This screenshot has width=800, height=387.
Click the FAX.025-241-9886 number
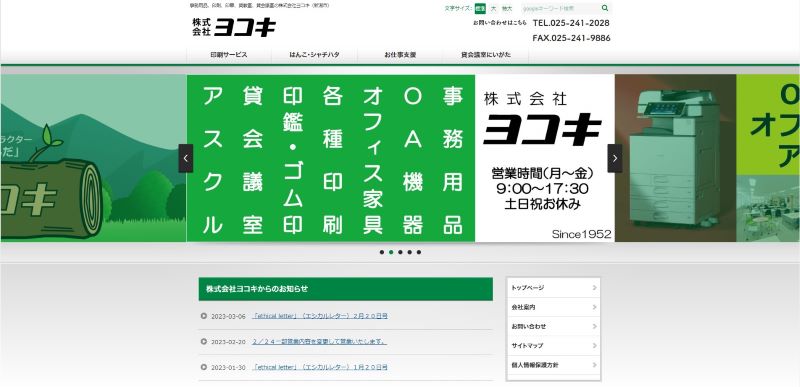[571, 38]
